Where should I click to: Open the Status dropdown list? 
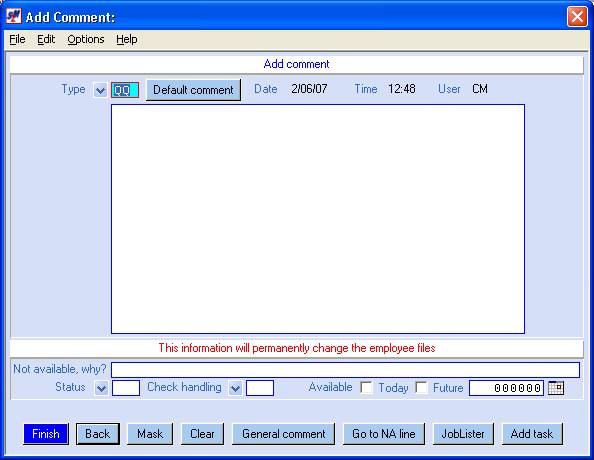[x=101, y=388]
